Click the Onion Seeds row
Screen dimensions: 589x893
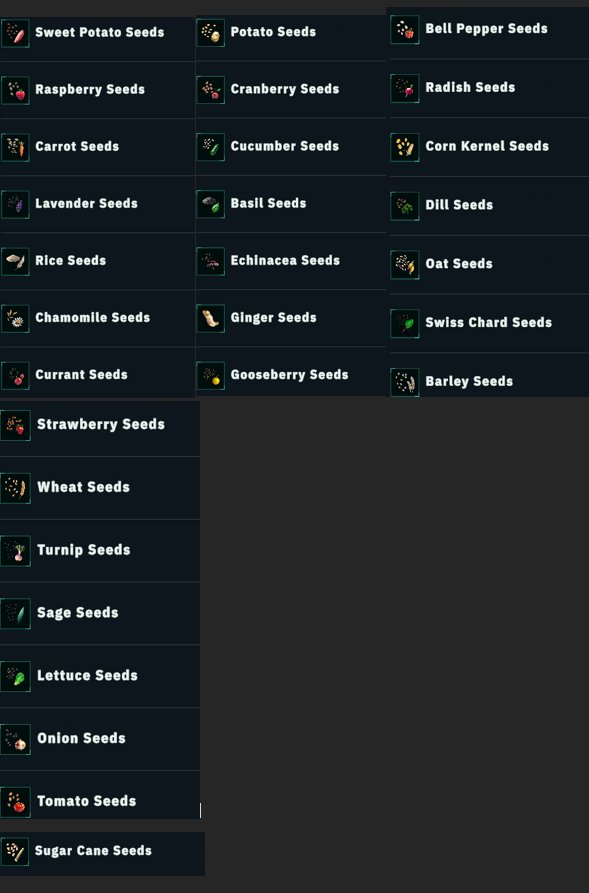pyautogui.click(x=100, y=739)
